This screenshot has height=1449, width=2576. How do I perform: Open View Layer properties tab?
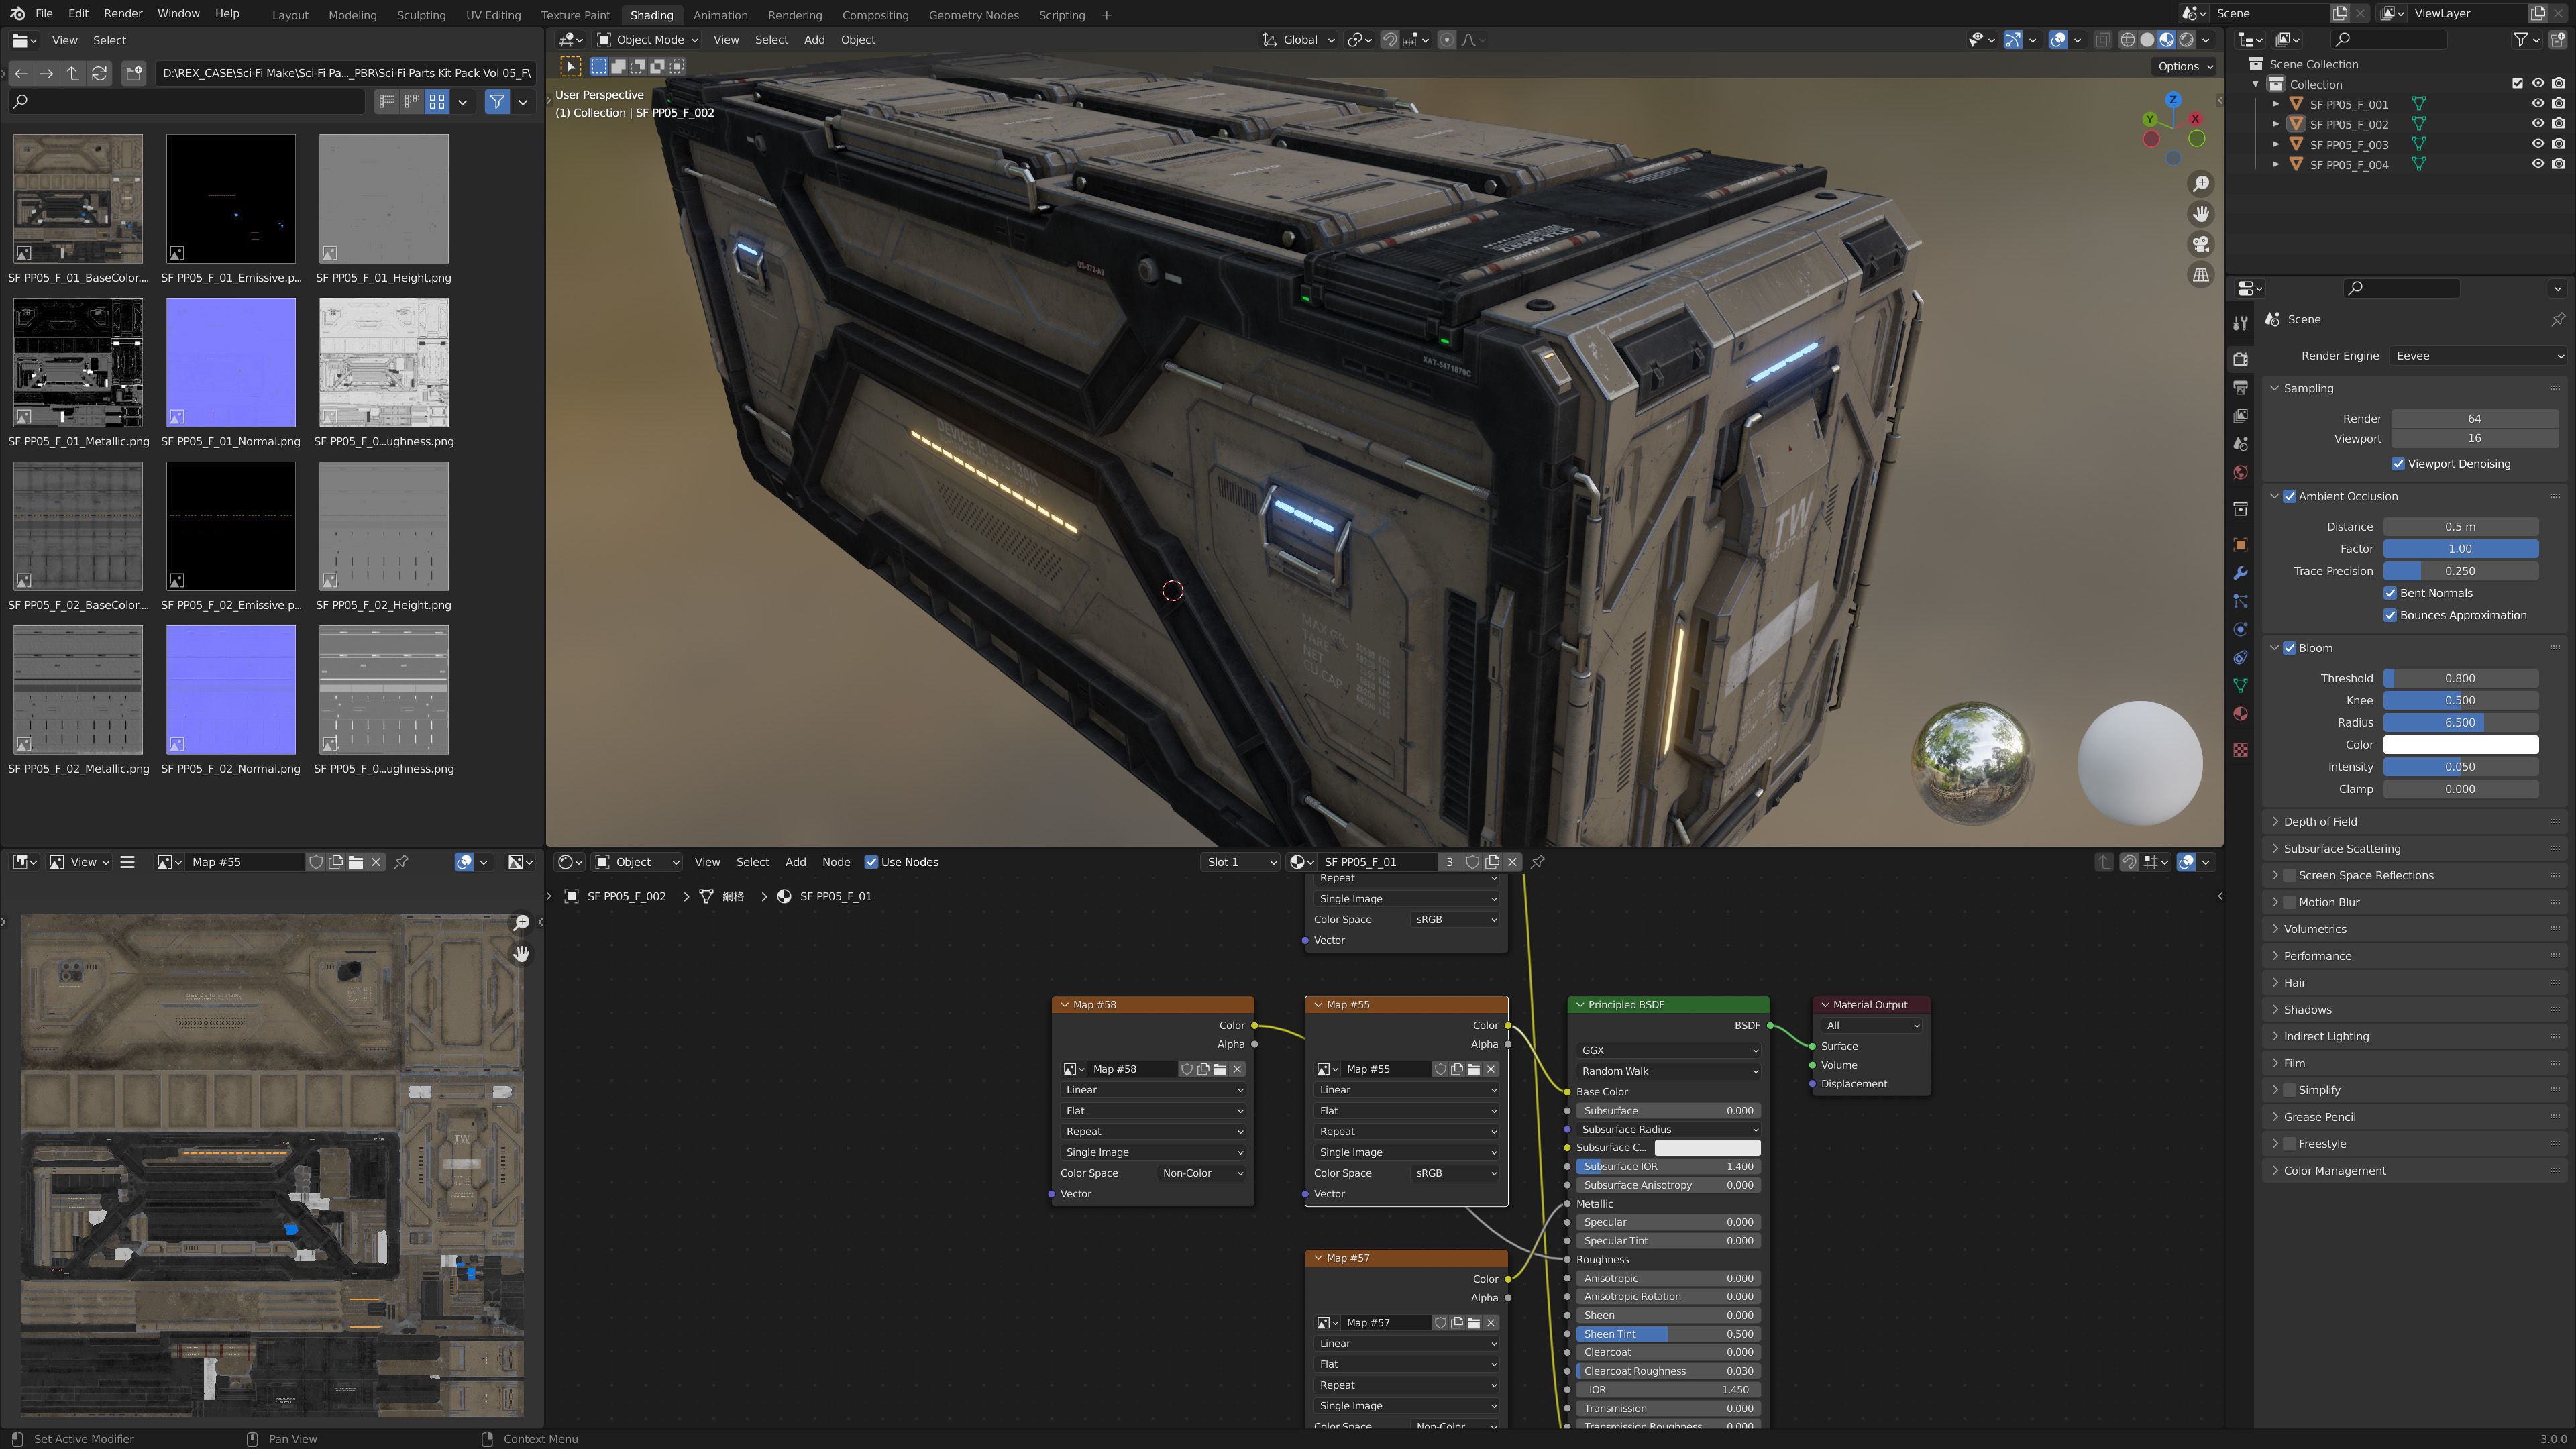[x=2240, y=415]
